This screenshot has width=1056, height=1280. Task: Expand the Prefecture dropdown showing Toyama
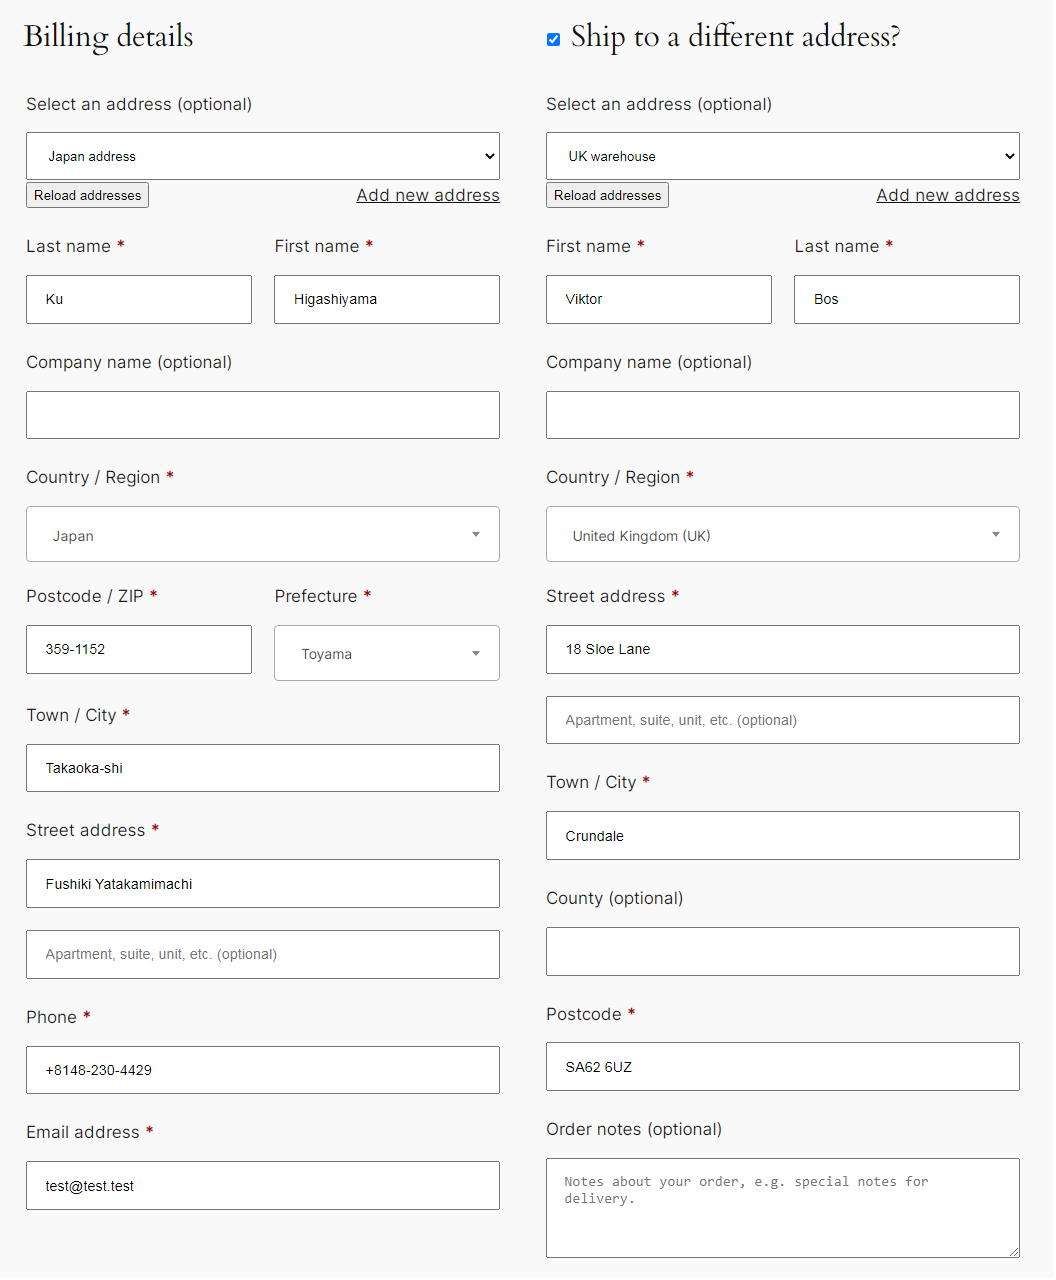(x=386, y=653)
